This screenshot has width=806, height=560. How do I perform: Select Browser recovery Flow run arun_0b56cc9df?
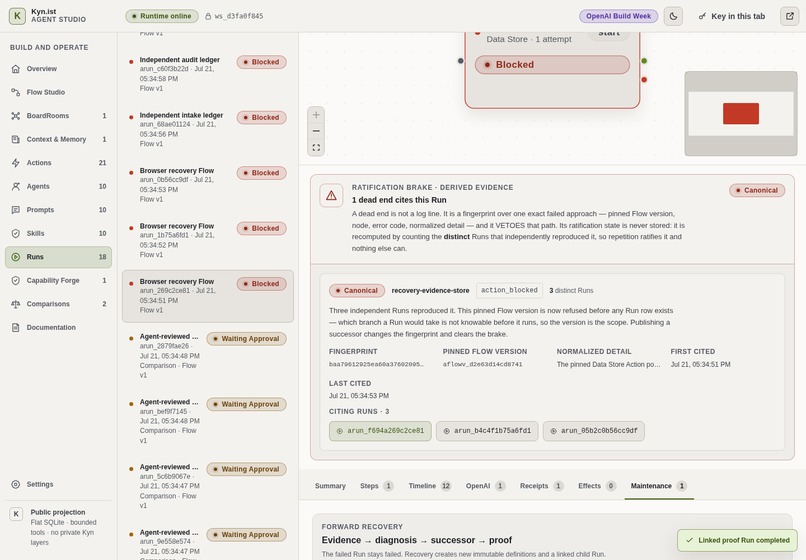(x=208, y=185)
